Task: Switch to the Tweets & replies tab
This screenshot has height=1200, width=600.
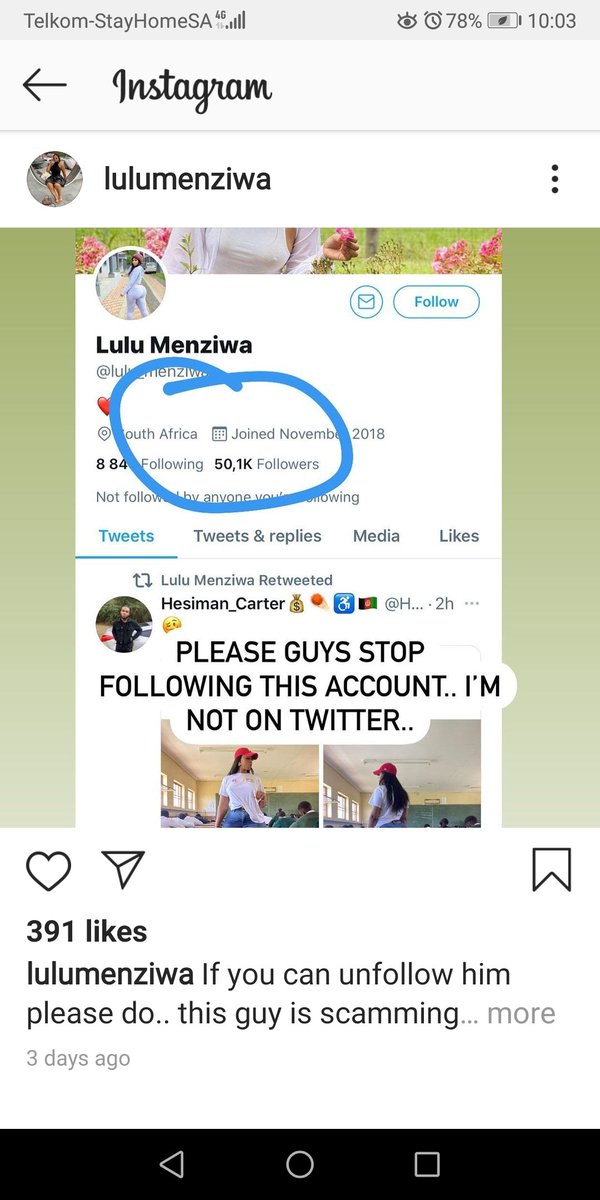Action: 257,536
